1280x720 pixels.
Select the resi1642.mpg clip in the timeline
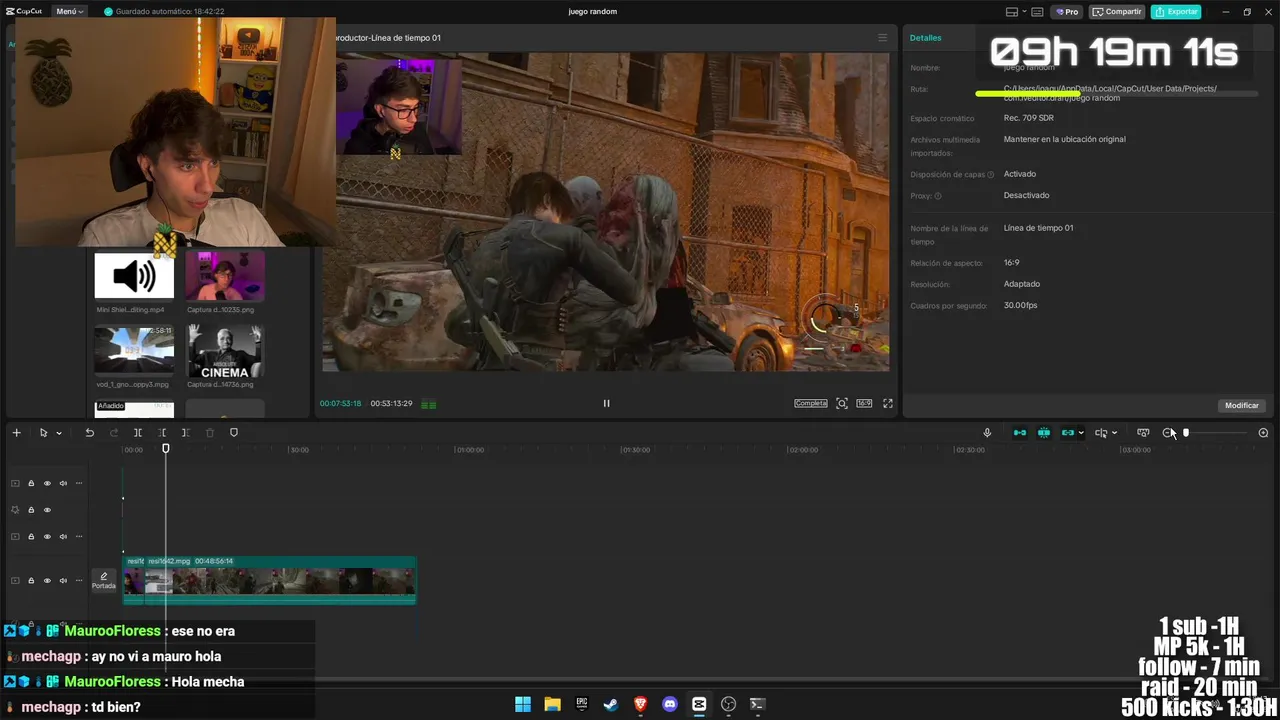[x=280, y=580]
